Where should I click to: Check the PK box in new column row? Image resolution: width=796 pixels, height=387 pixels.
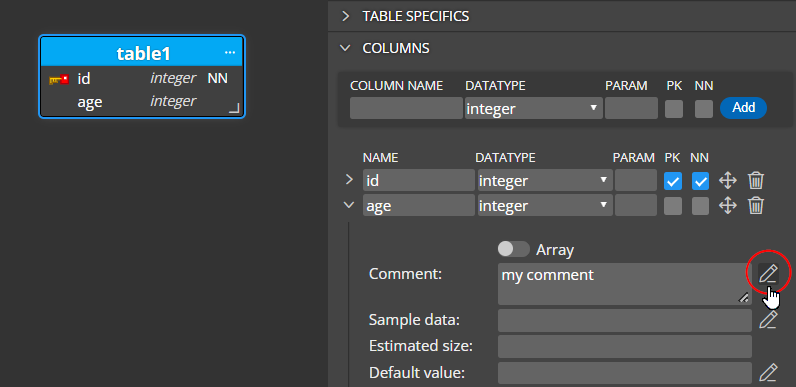[x=674, y=109]
